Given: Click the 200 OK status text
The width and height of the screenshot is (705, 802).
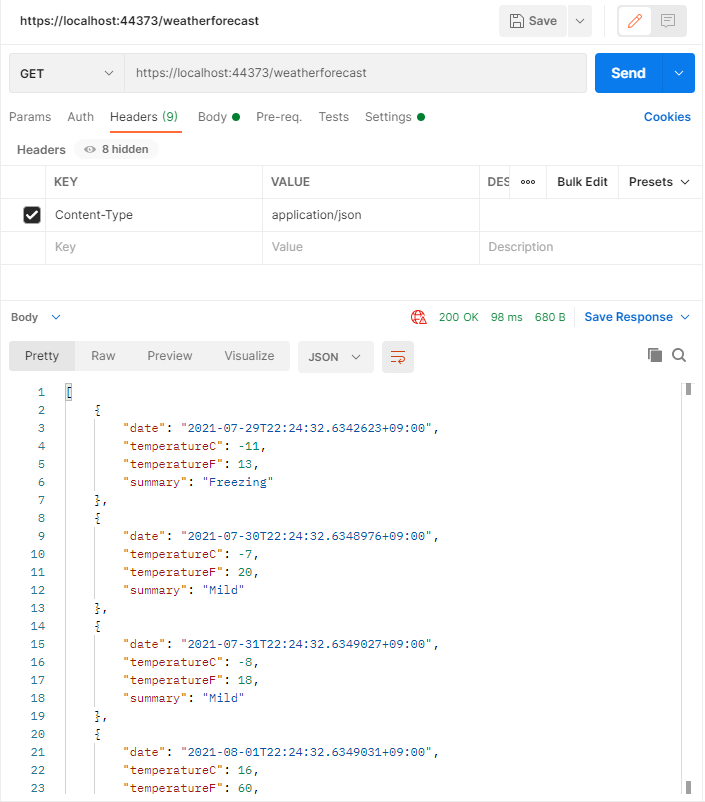Looking at the screenshot, I should (458, 317).
